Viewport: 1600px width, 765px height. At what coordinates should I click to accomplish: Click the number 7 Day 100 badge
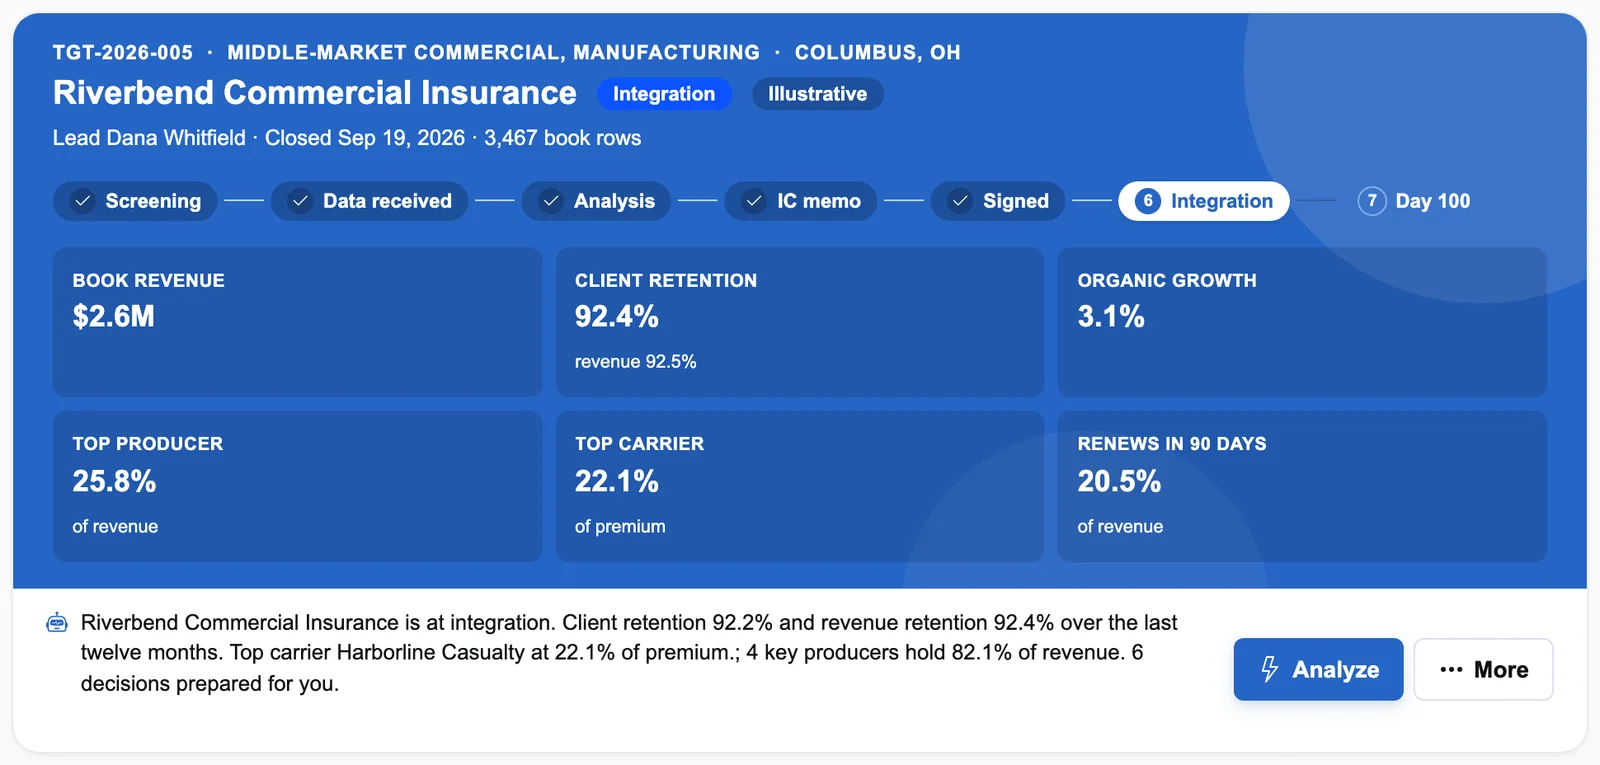tap(1372, 201)
